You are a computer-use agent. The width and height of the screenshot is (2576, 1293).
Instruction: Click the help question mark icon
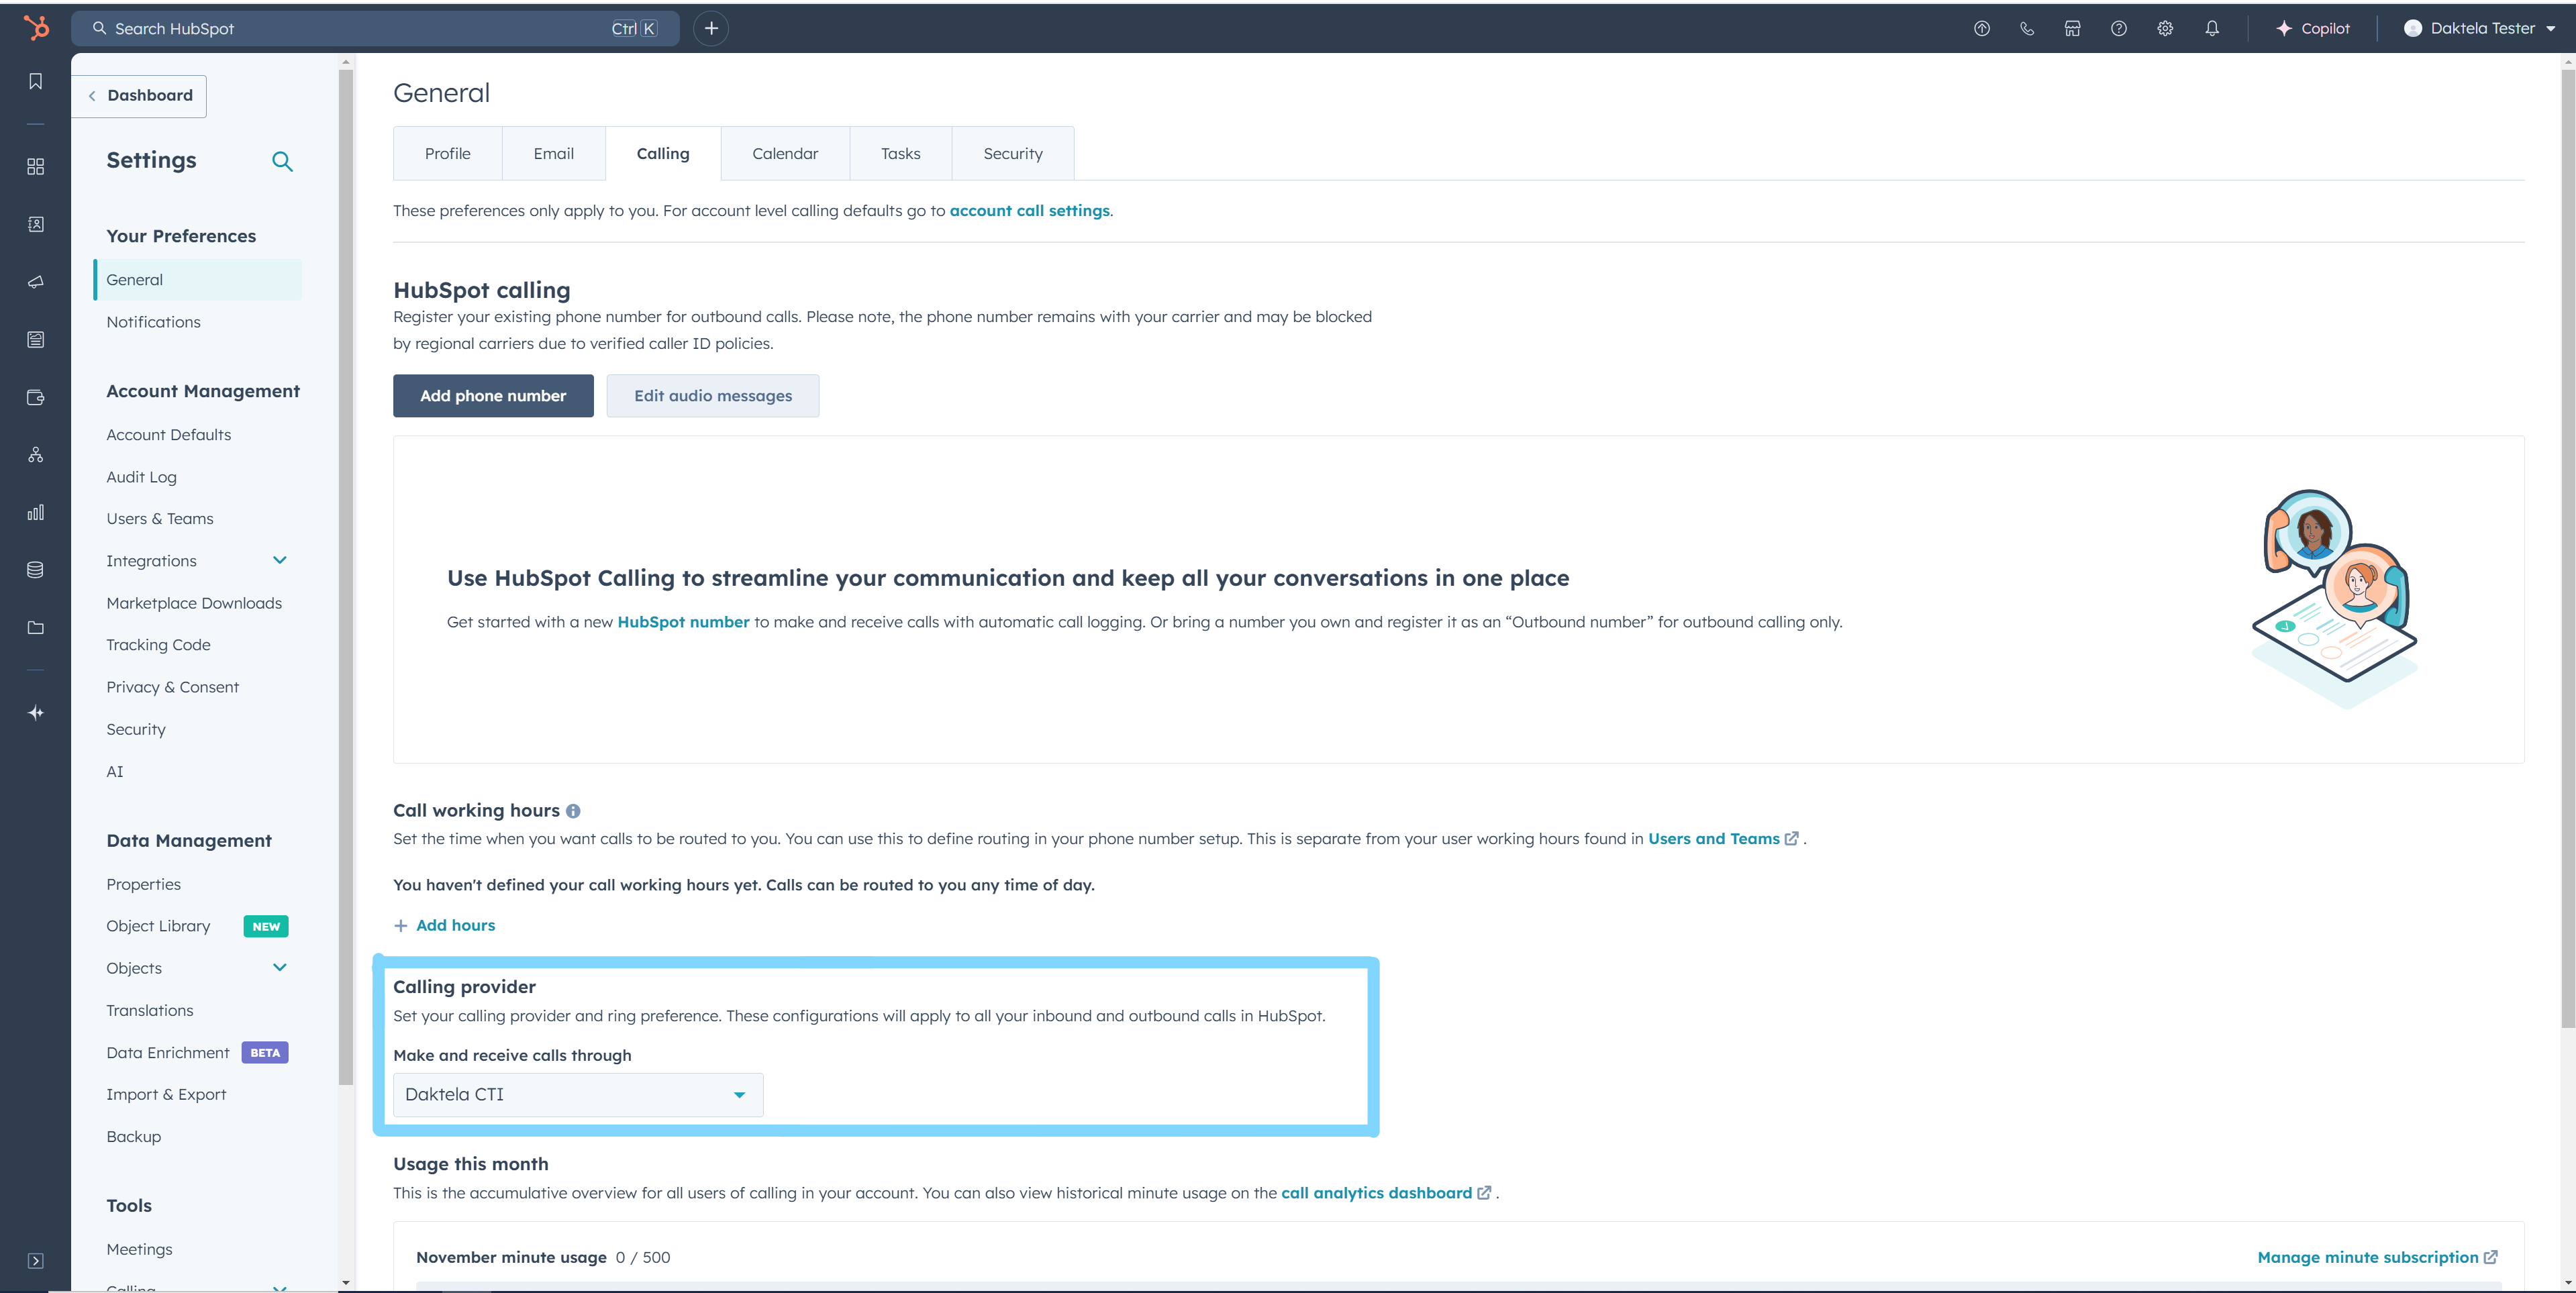(2118, 29)
